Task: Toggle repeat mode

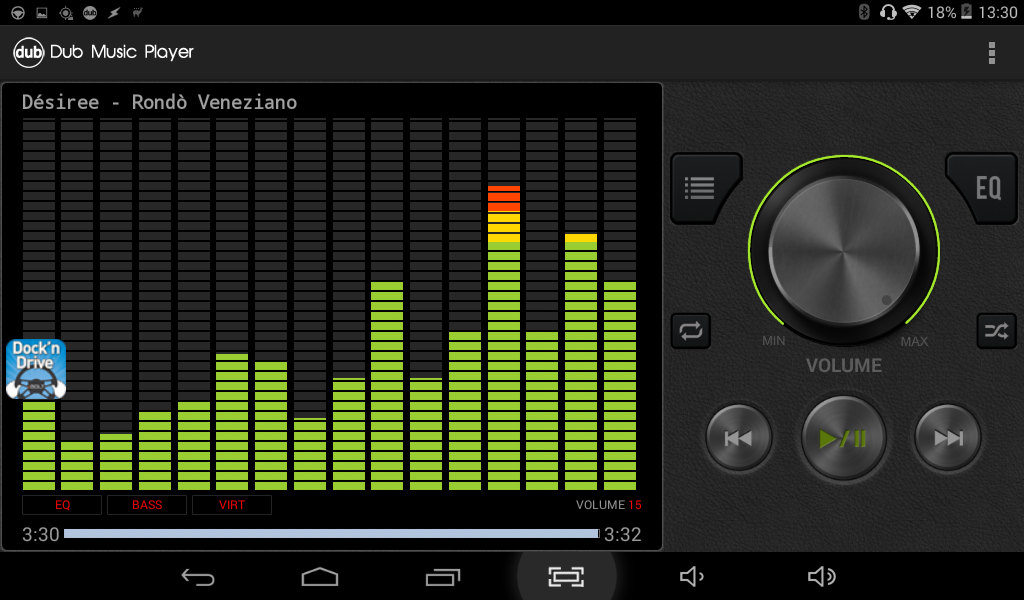Action: click(x=691, y=330)
